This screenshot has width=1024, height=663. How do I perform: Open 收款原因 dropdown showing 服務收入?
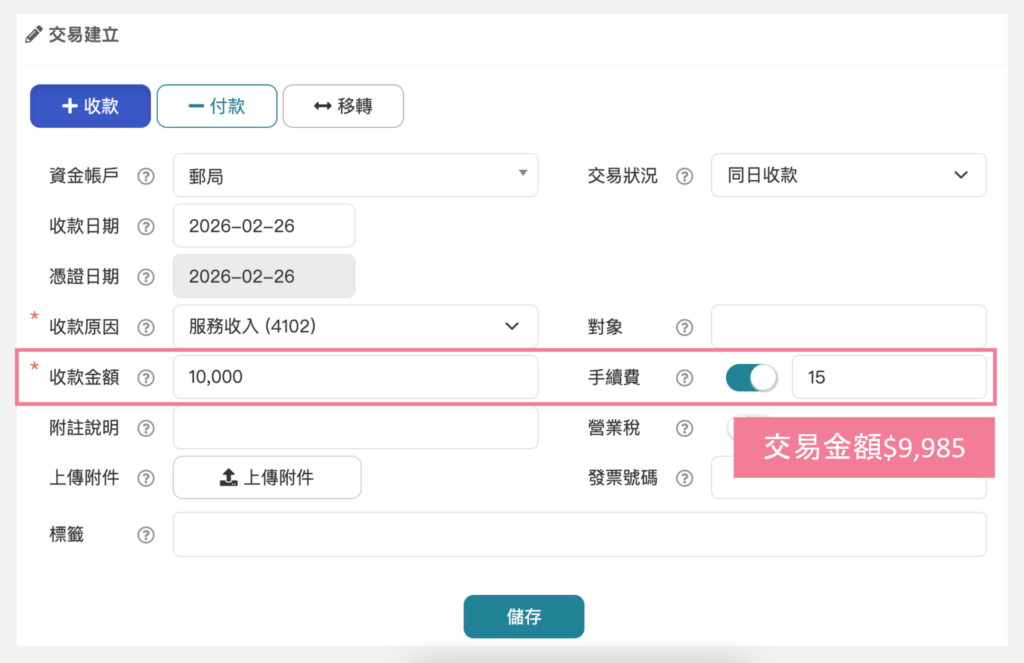pyautogui.click(x=355, y=327)
